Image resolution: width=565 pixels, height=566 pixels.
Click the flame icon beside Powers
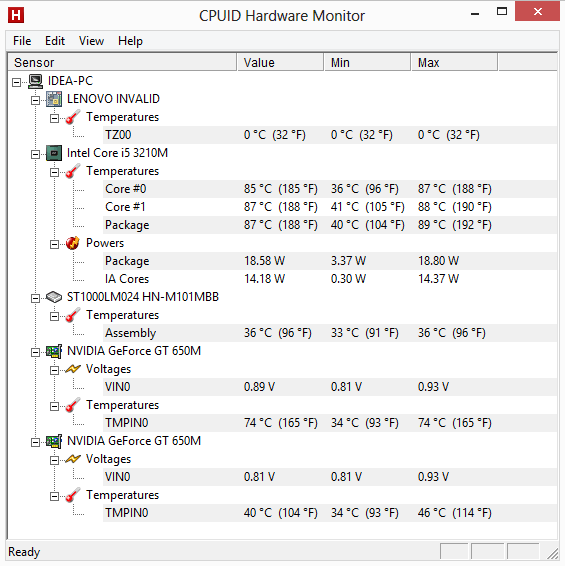tap(73, 243)
